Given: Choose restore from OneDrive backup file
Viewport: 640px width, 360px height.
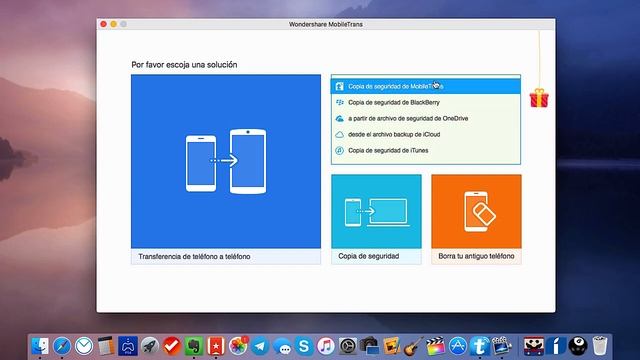Looking at the screenshot, I should [x=426, y=118].
